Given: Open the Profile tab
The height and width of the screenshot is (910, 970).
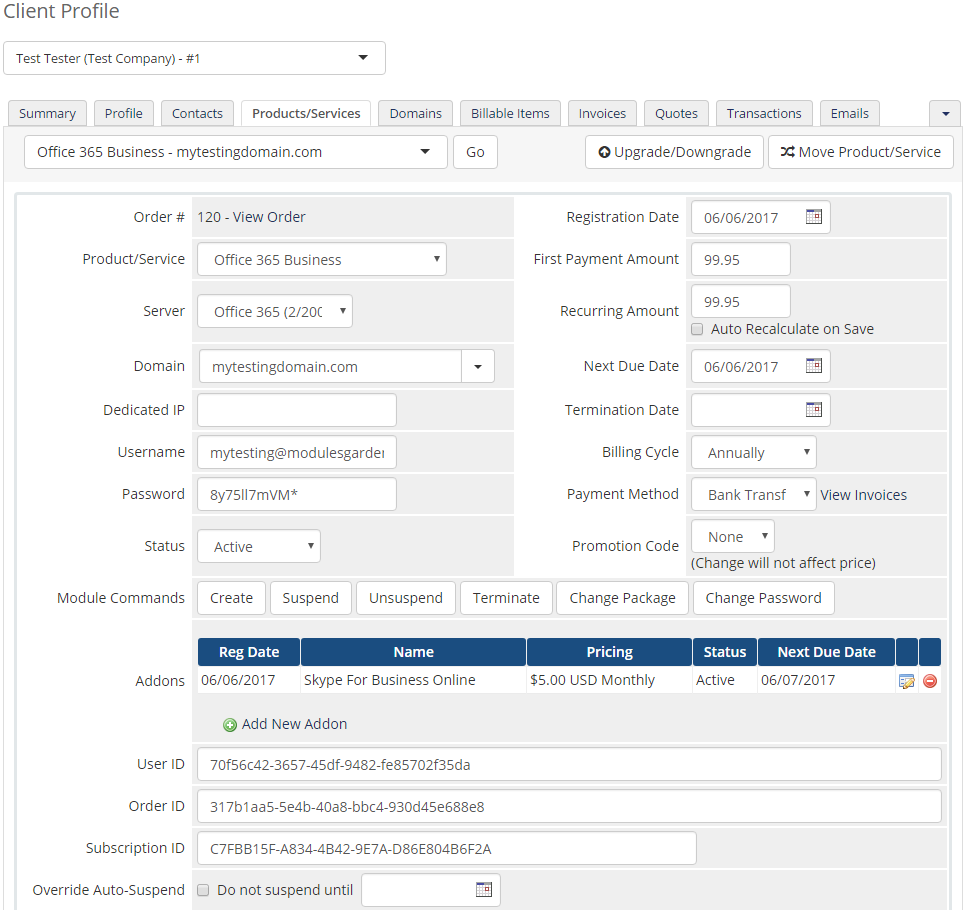Looking at the screenshot, I should [x=124, y=114].
